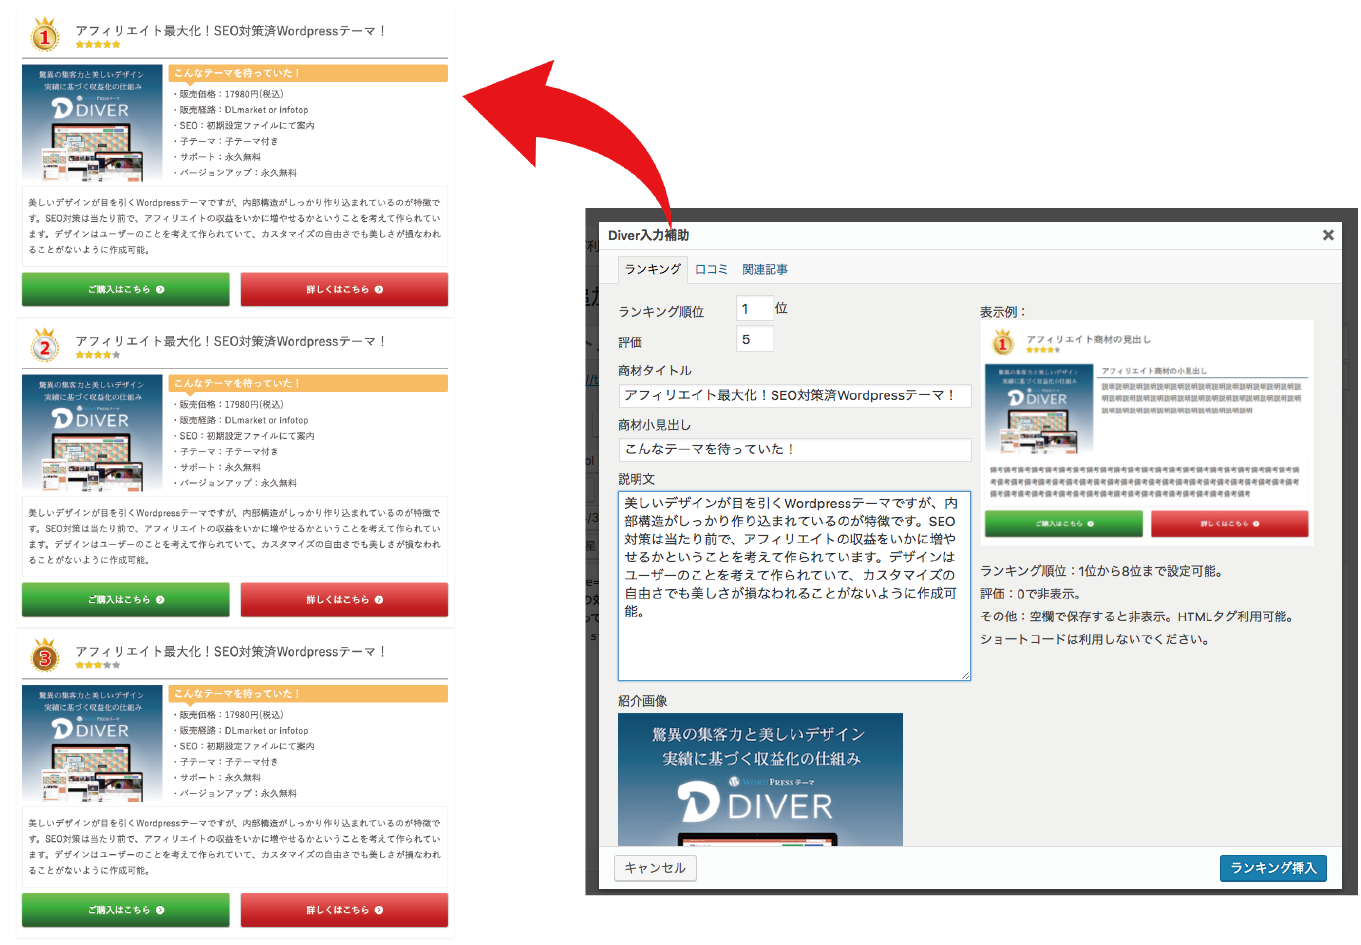Click the ランキング順位 input field
The height and width of the screenshot is (945, 1361).
[x=754, y=308]
